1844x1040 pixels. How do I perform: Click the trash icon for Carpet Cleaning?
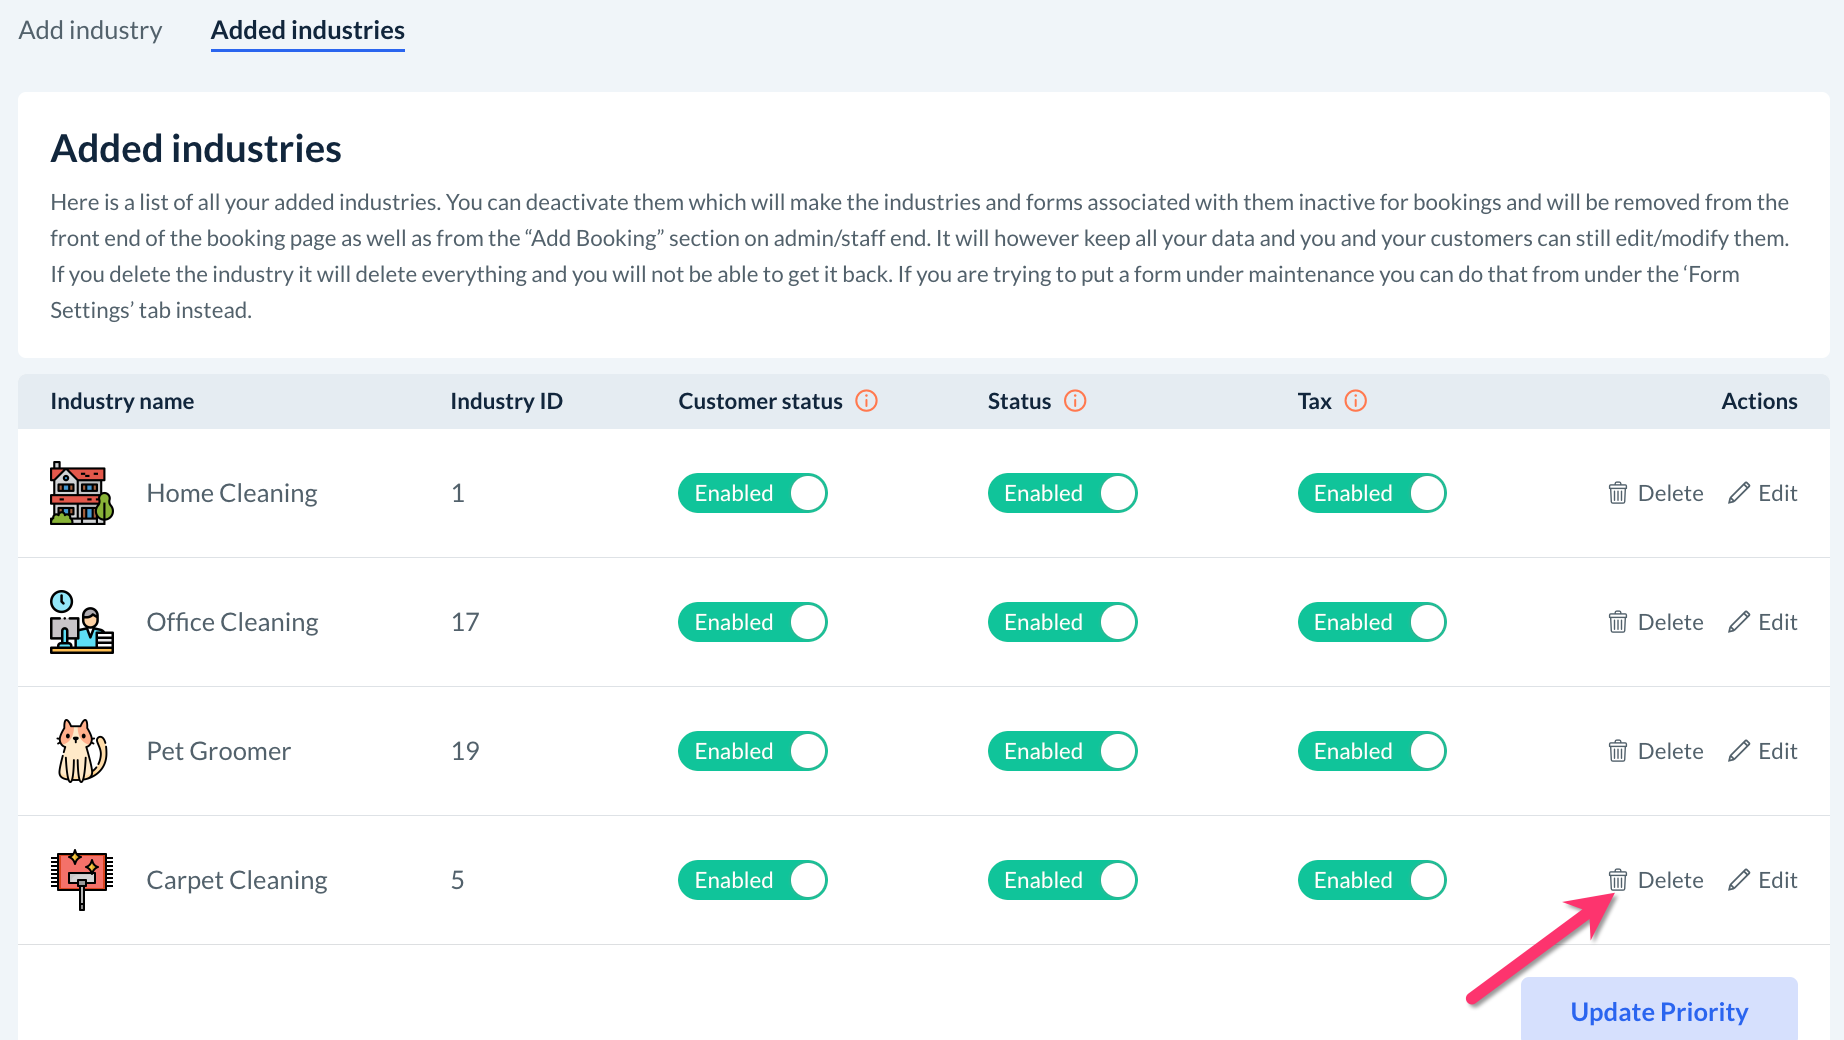[x=1617, y=880]
